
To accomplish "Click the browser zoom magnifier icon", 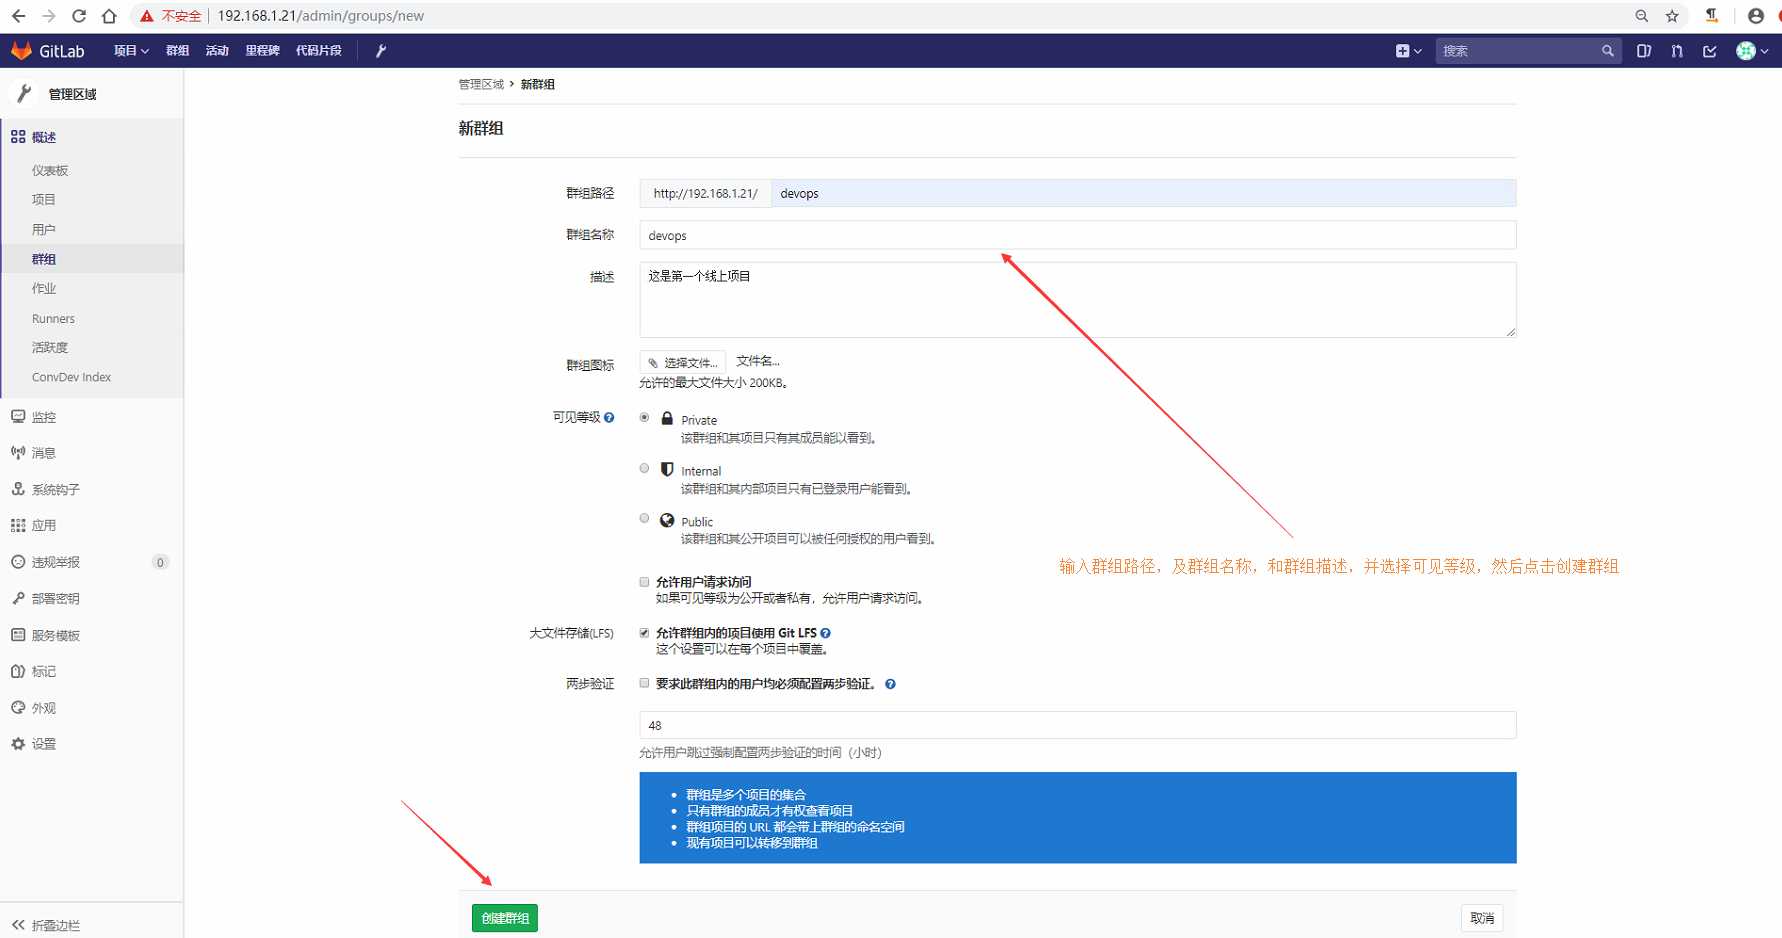I will point(1641,16).
